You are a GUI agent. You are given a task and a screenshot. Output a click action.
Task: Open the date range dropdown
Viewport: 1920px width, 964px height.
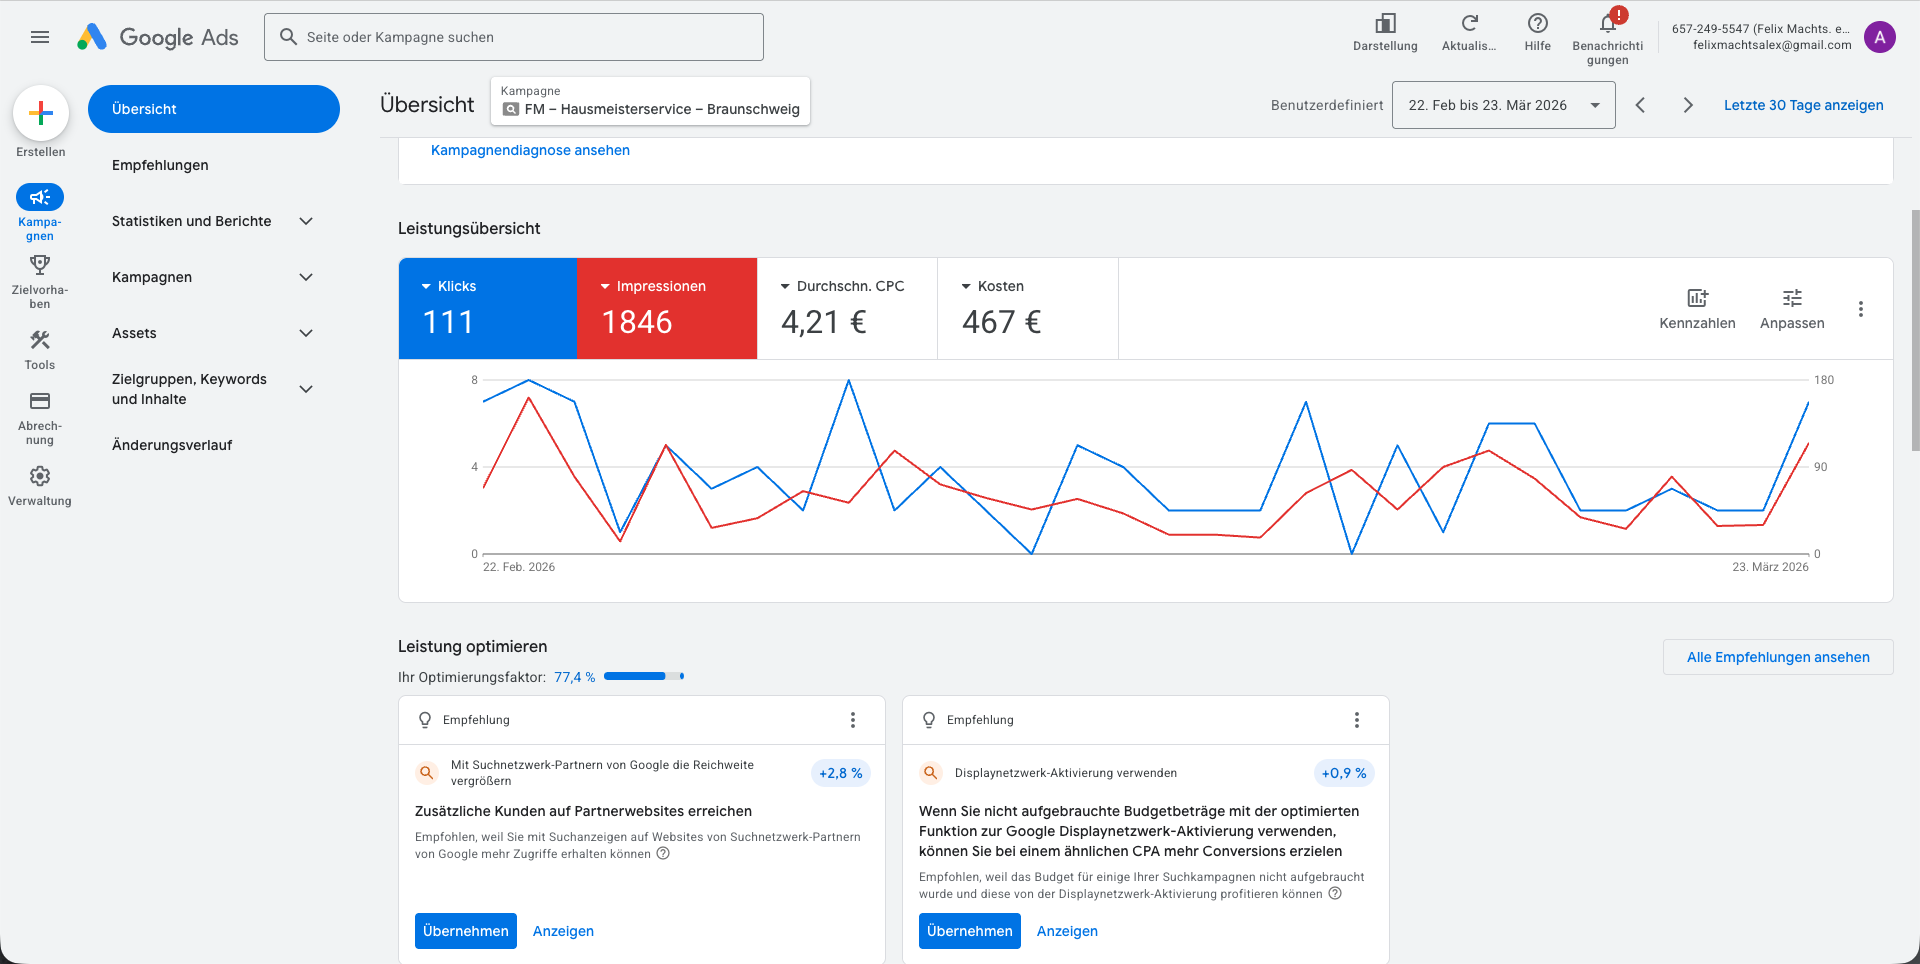coord(1503,105)
